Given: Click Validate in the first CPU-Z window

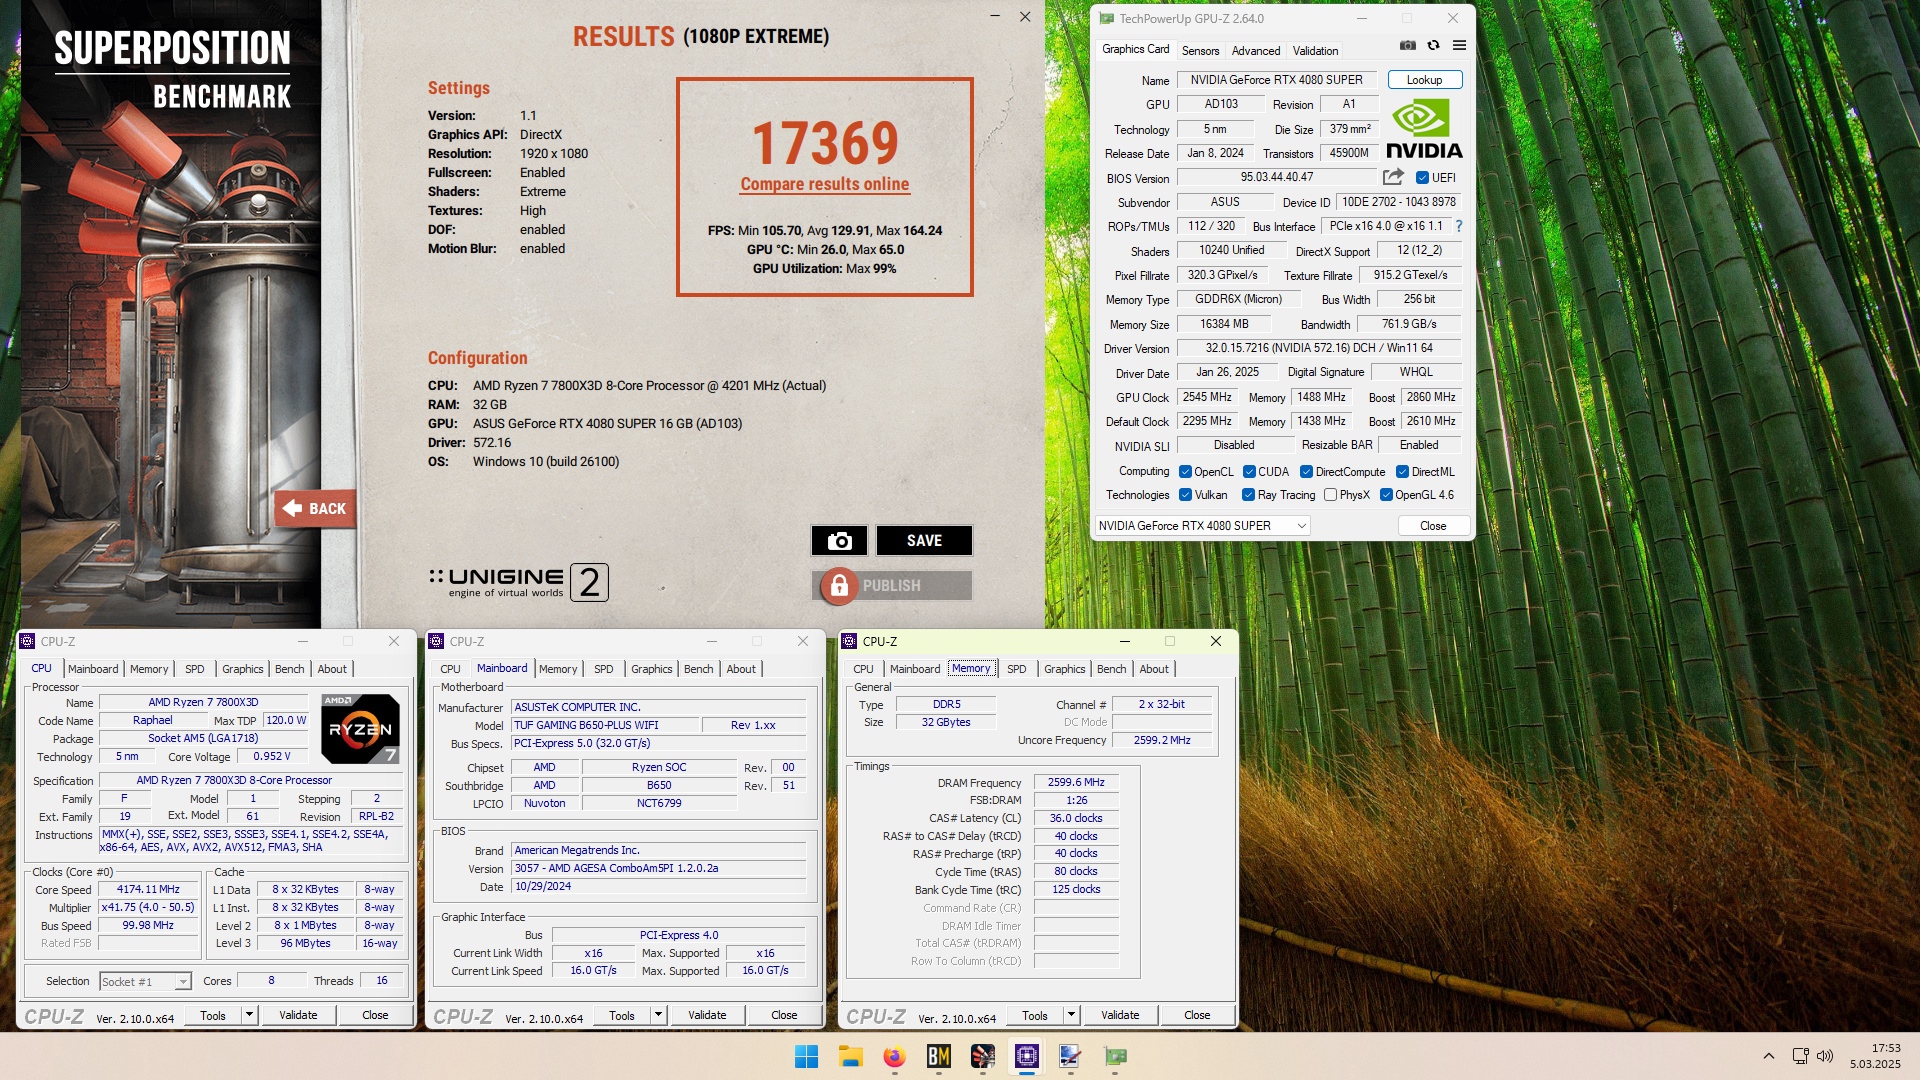Looking at the screenshot, I should pyautogui.click(x=298, y=1015).
